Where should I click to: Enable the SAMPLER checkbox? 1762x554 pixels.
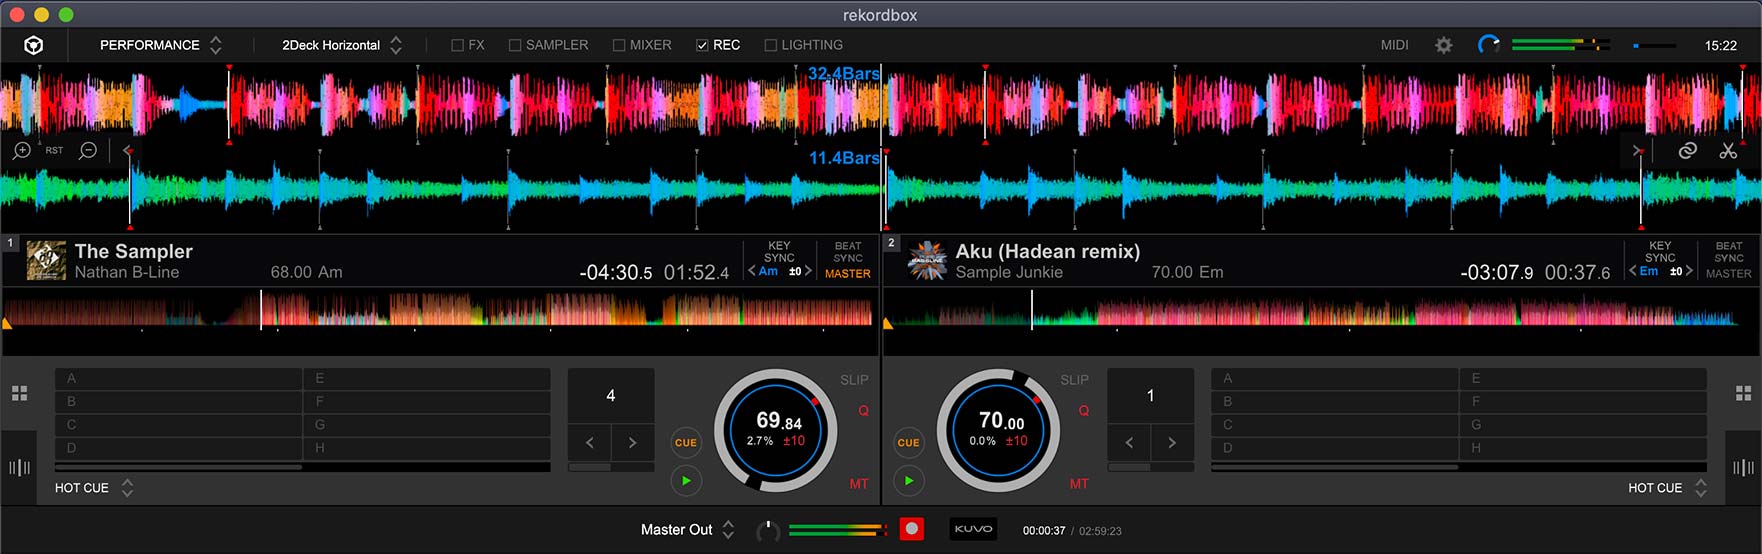click(x=515, y=45)
